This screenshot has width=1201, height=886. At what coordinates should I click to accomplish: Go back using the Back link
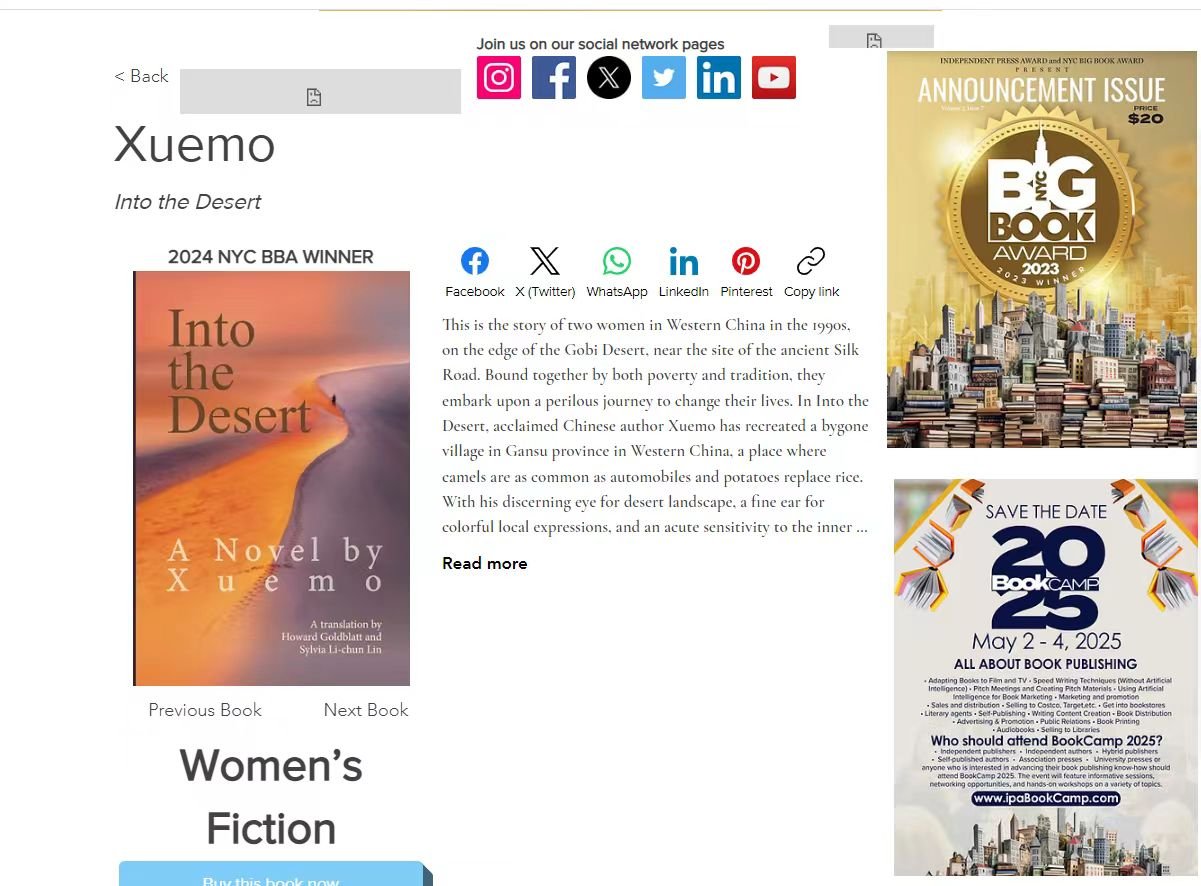point(141,76)
